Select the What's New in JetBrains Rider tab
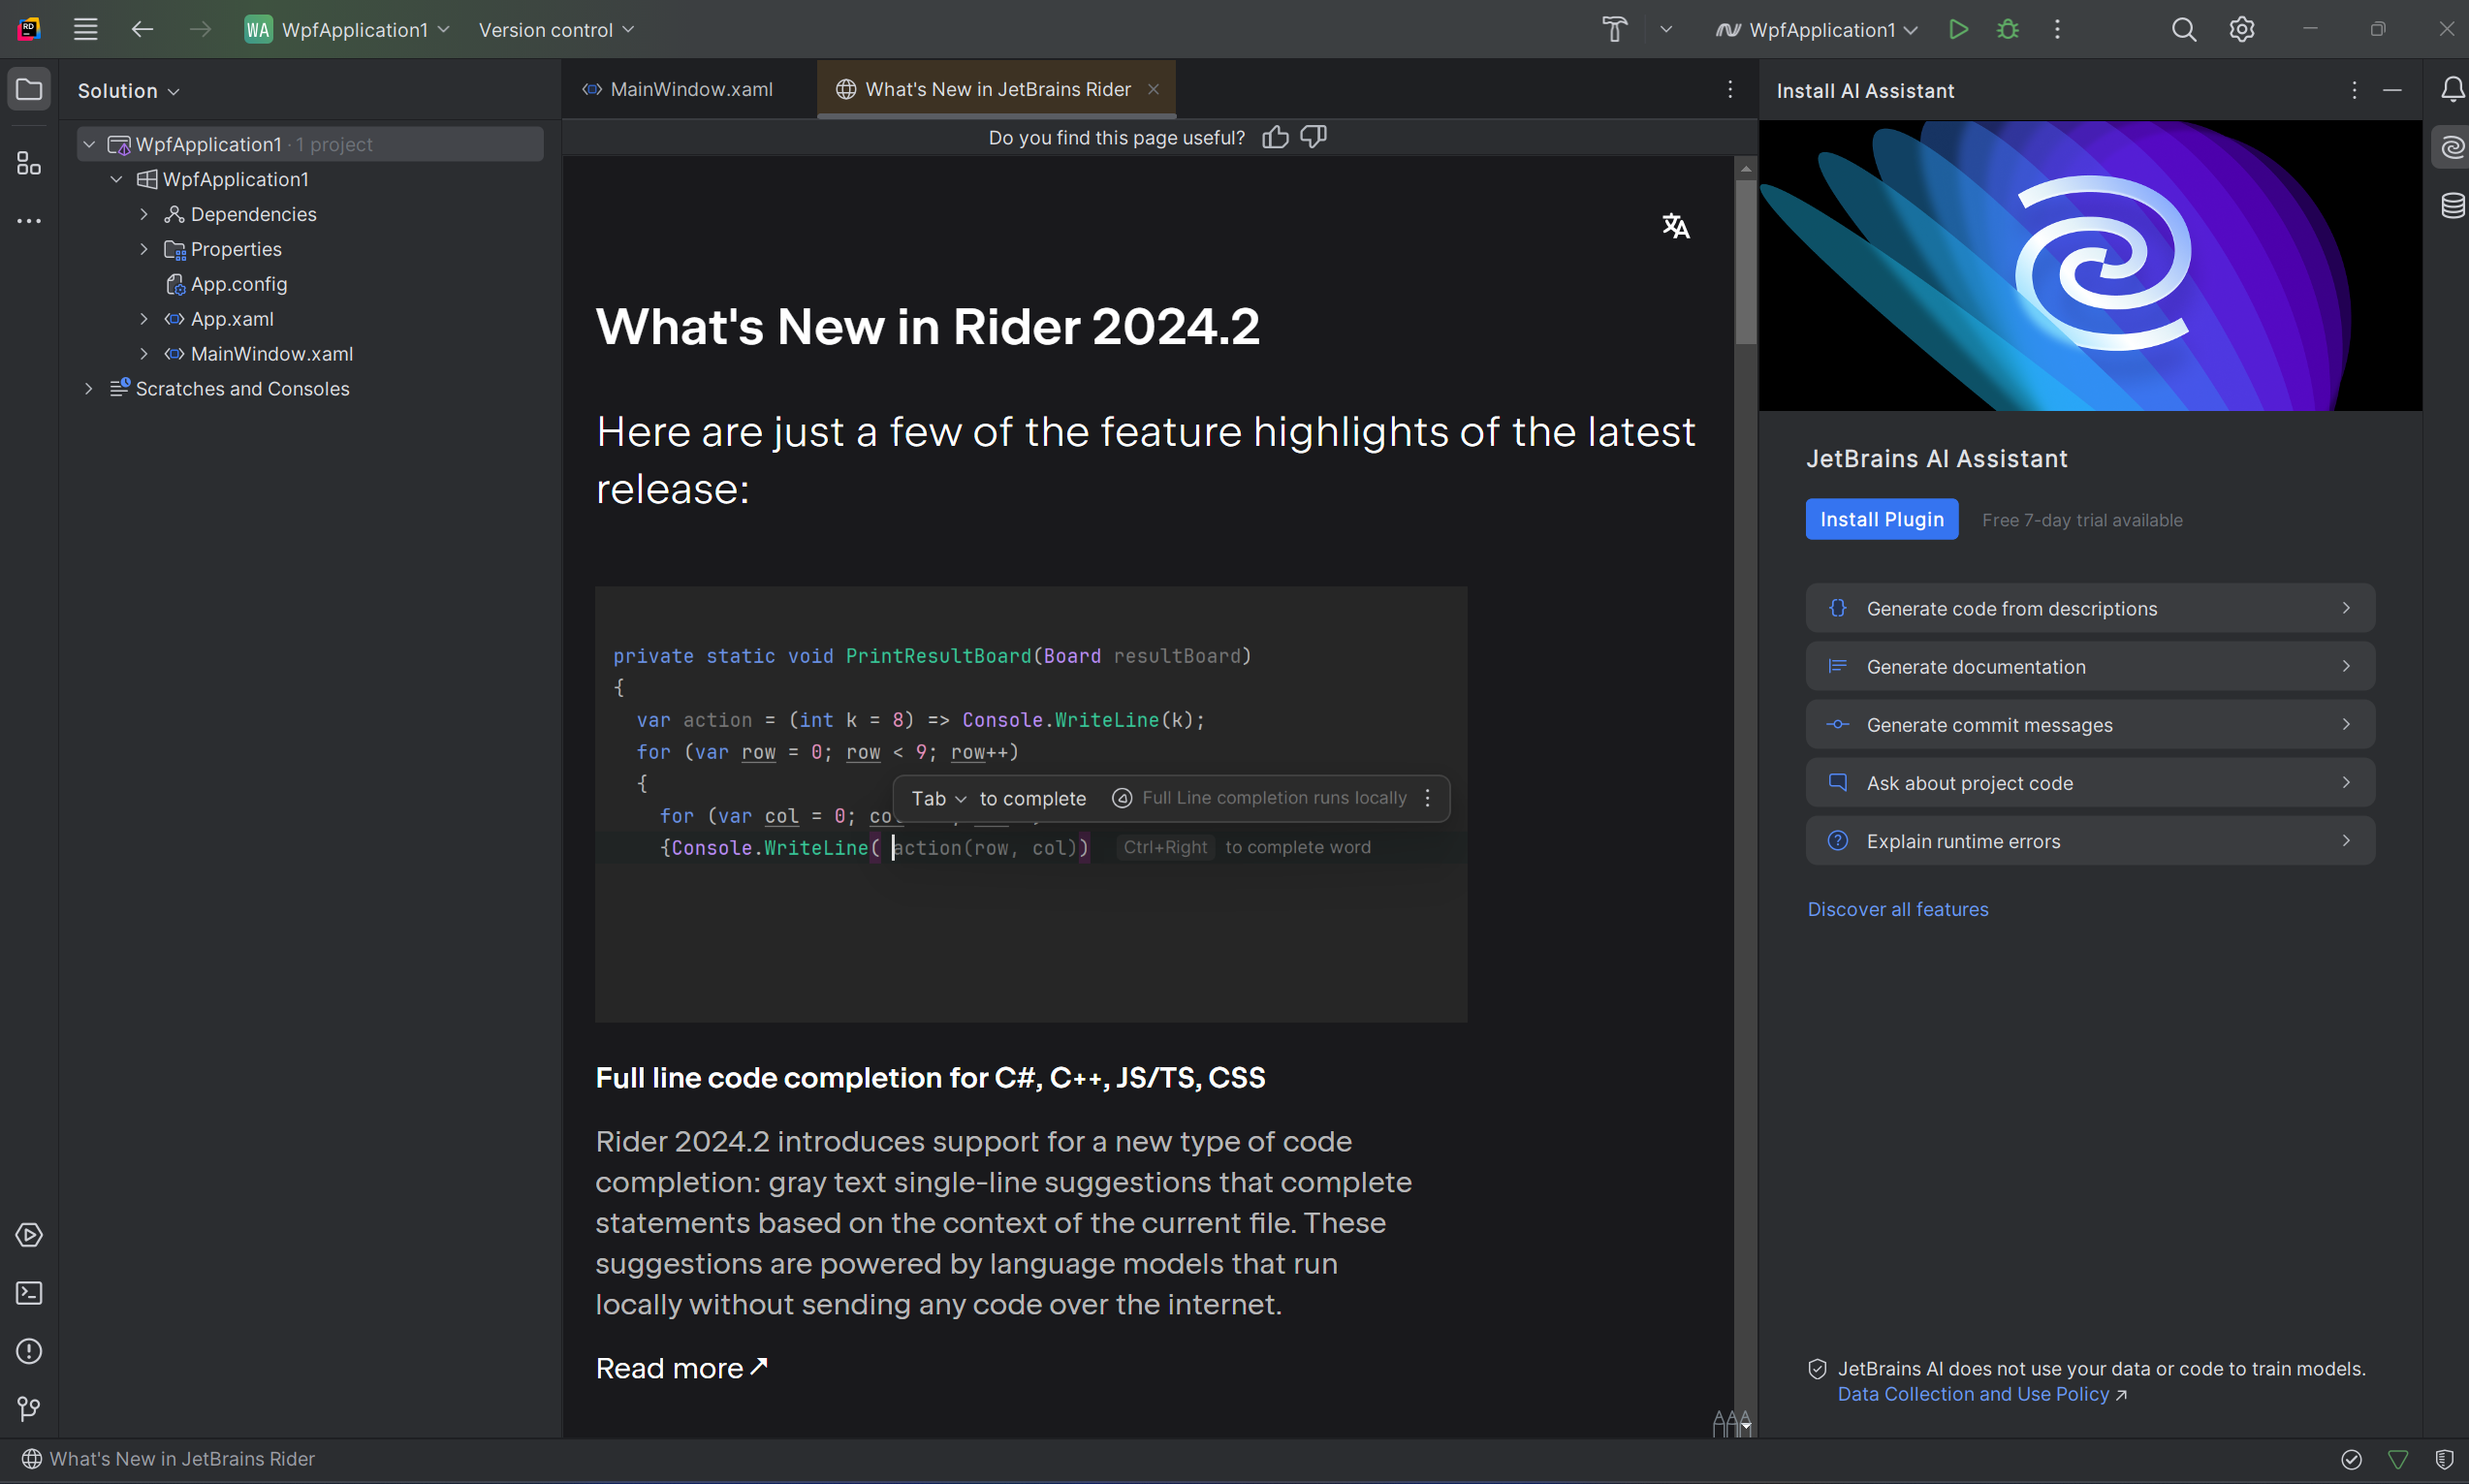This screenshot has height=1484, width=2469. [996, 89]
